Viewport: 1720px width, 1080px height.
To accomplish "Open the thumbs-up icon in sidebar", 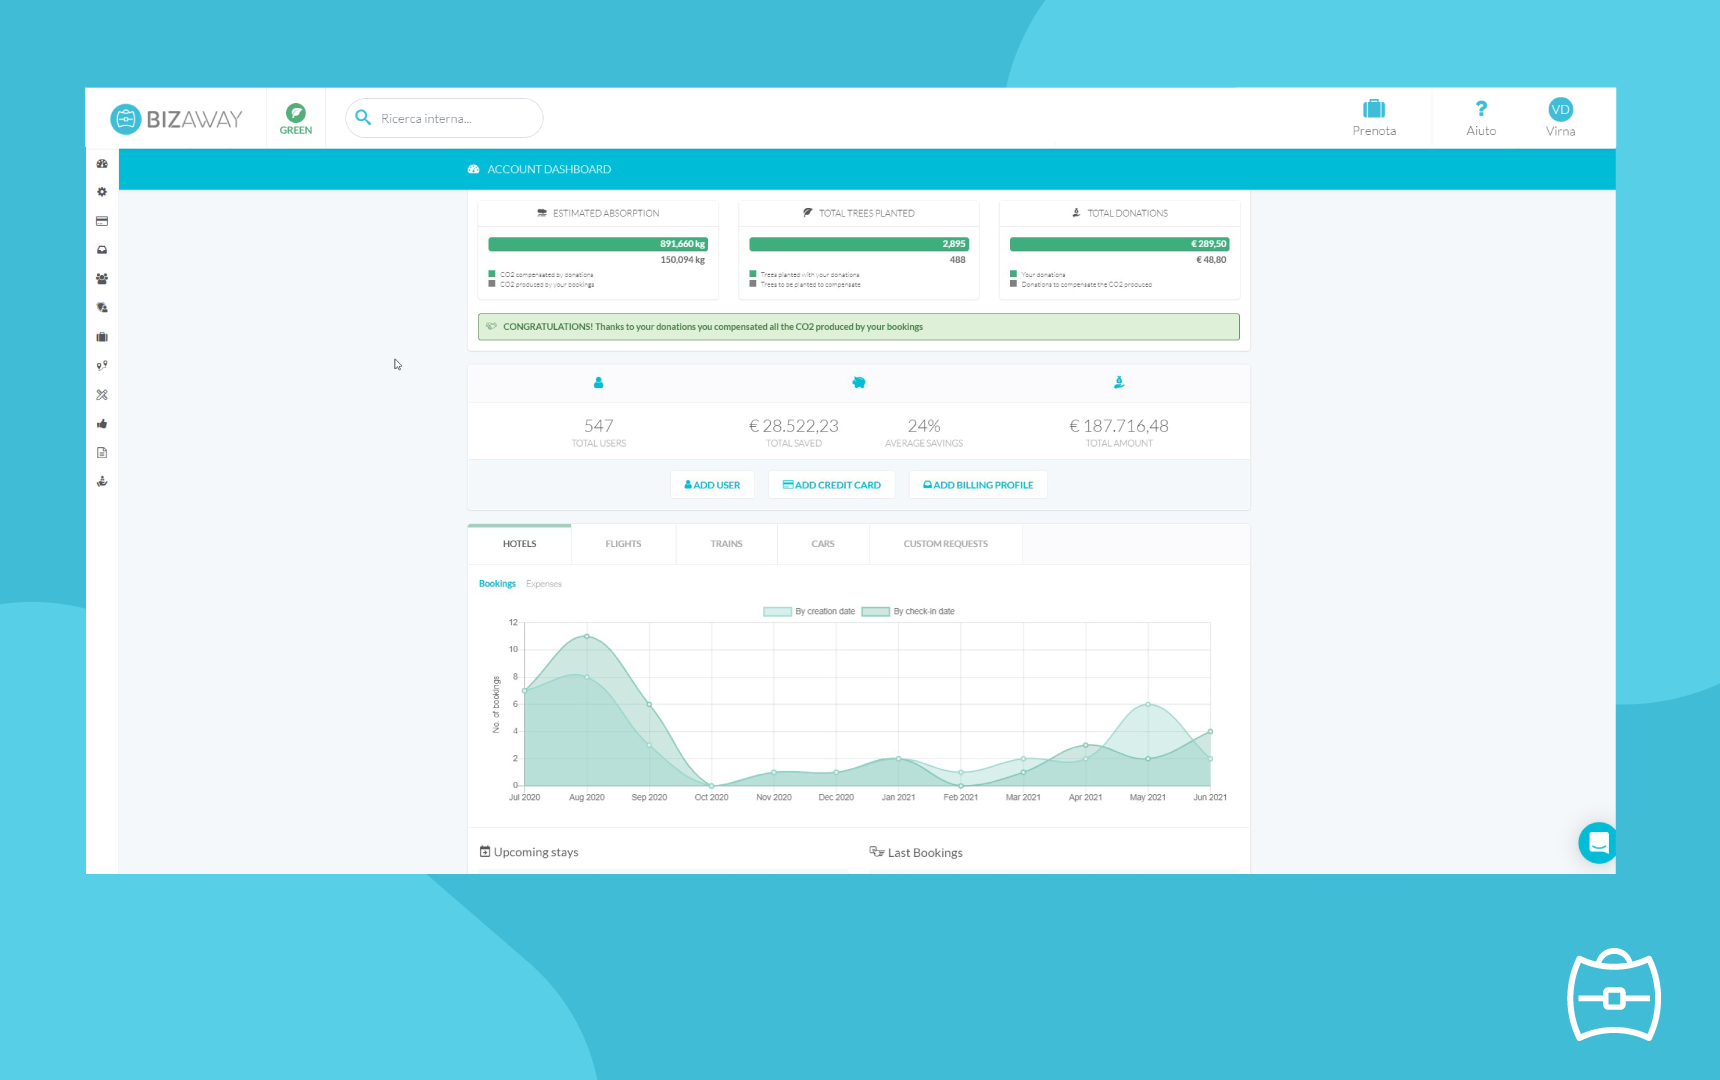I will (x=102, y=424).
